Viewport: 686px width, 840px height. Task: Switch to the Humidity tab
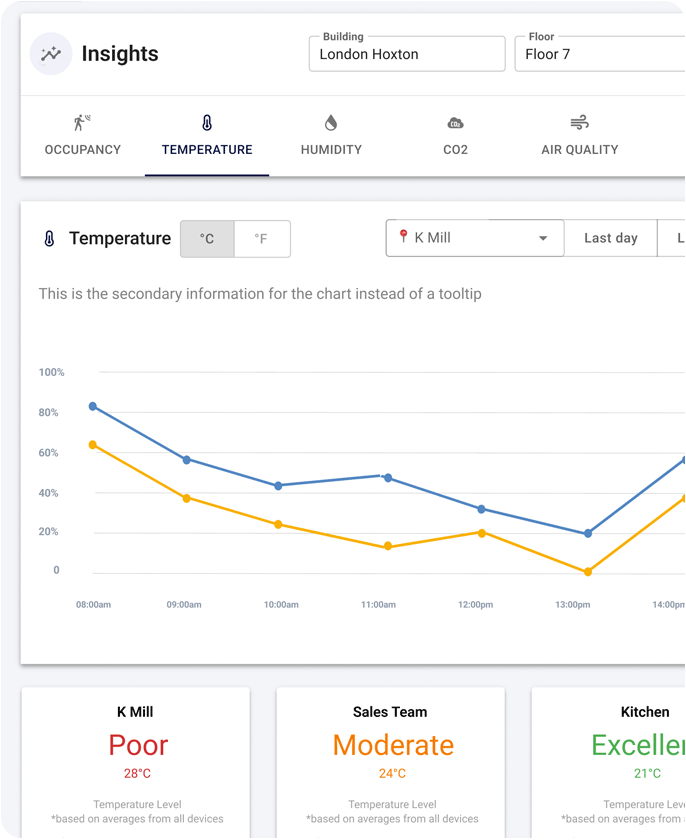tap(331, 136)
